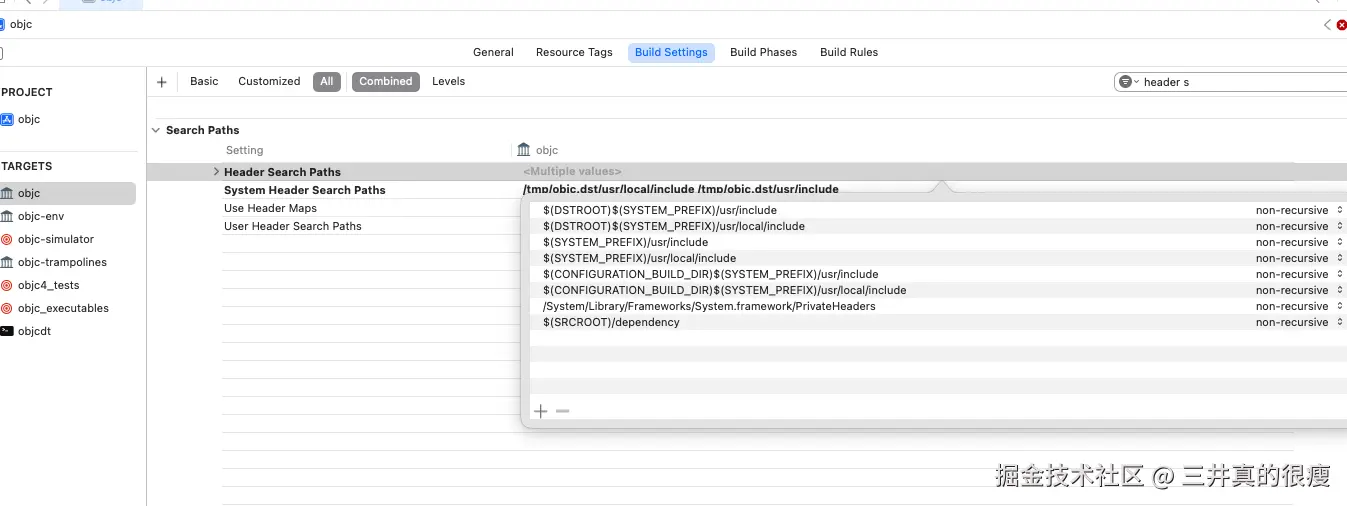Screen dimensions: 1347x506
Task: Select objc-trampolines target icon
Action: click(x=7, y=262)
